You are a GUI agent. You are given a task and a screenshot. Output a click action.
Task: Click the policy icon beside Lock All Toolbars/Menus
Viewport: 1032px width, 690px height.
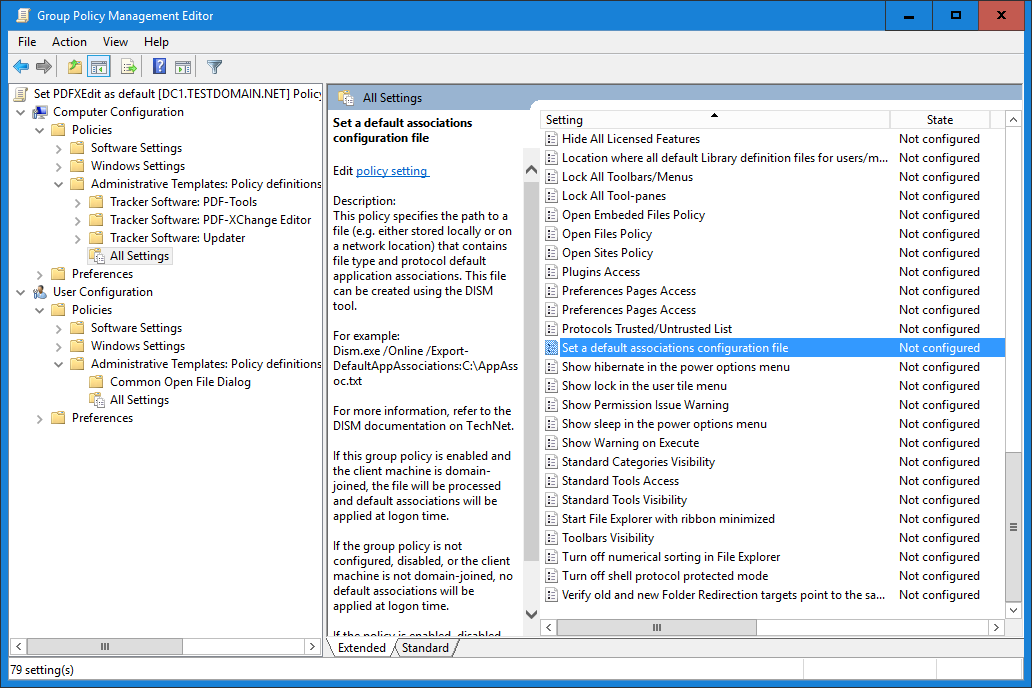coord(552,177)
